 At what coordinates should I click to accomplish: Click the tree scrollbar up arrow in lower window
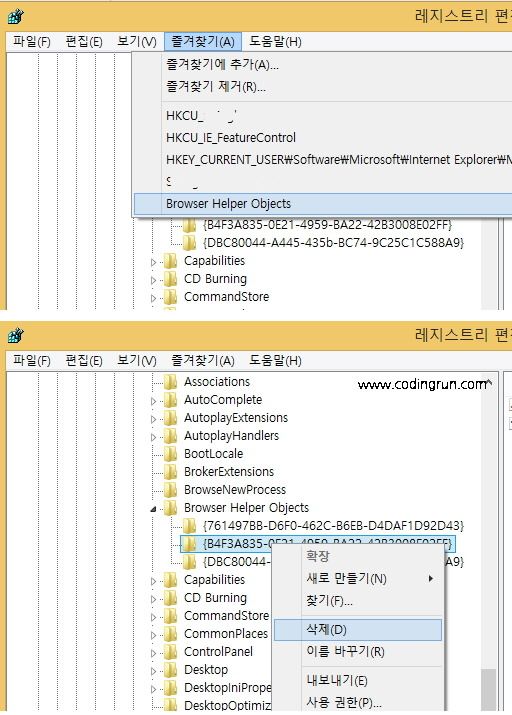(x=489, y=382)
